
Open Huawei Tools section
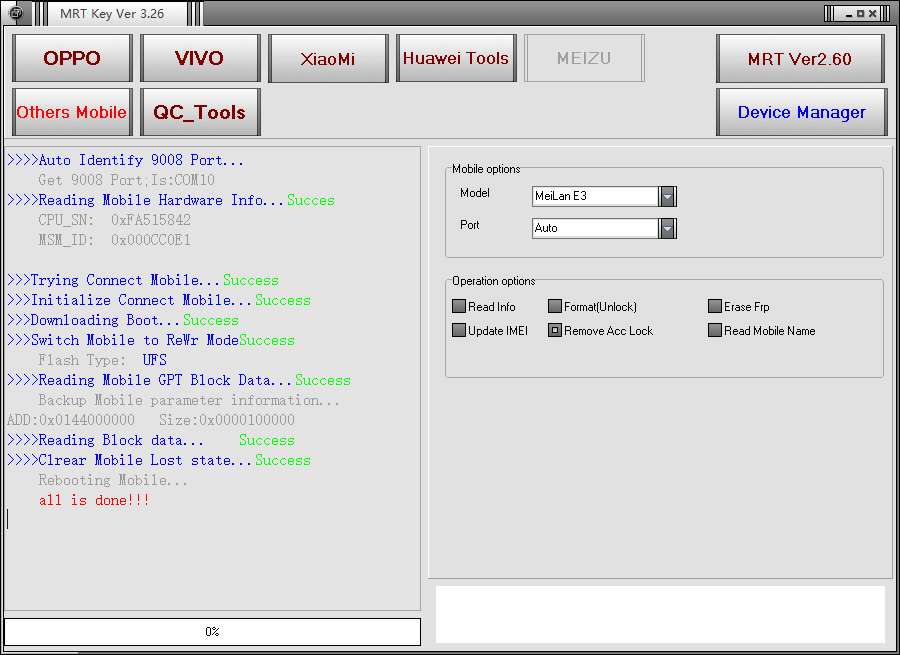click(456, 58)
